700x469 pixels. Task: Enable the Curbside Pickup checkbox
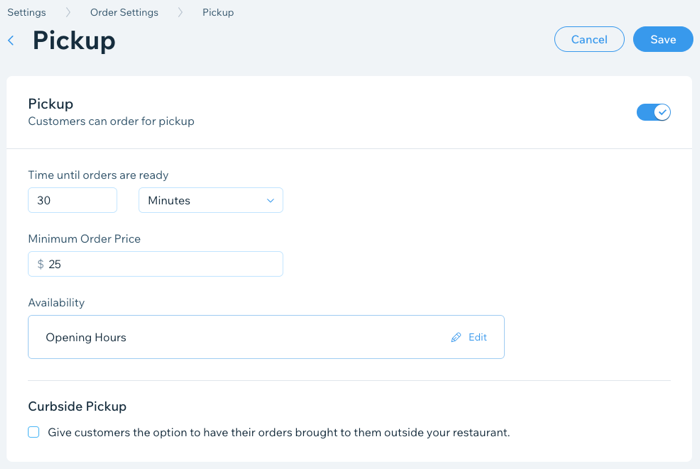tap(34, 433)
